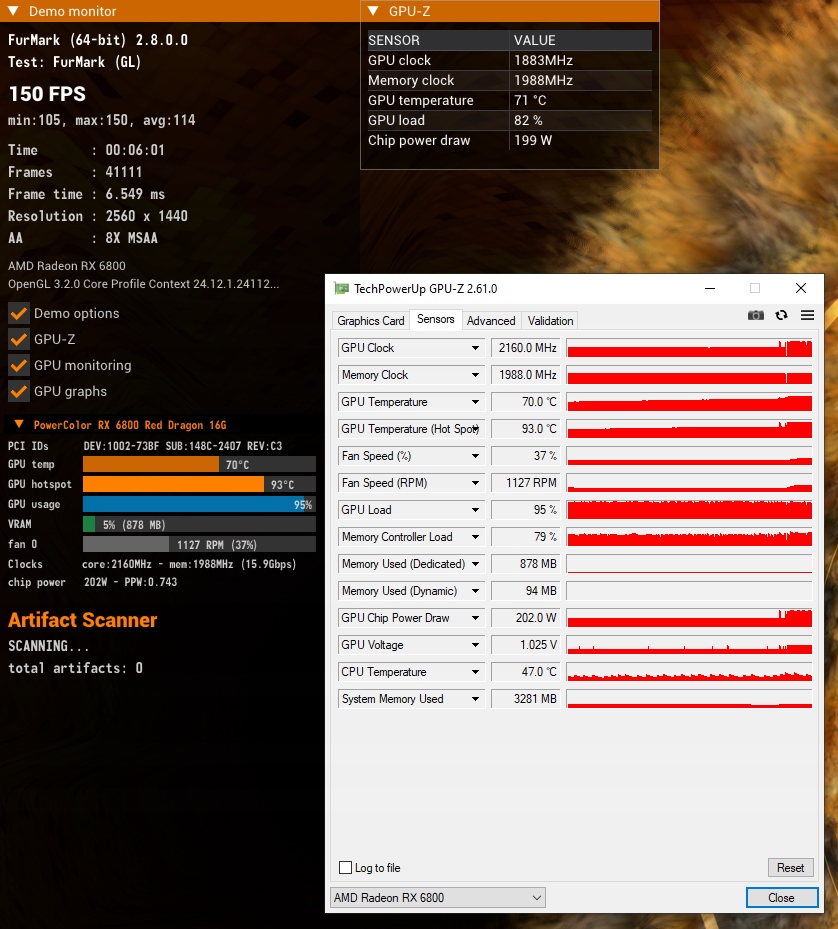838x929 pixels.
Task: Click the GPU-Z screenshot camera icon
Action: [756, 315]
